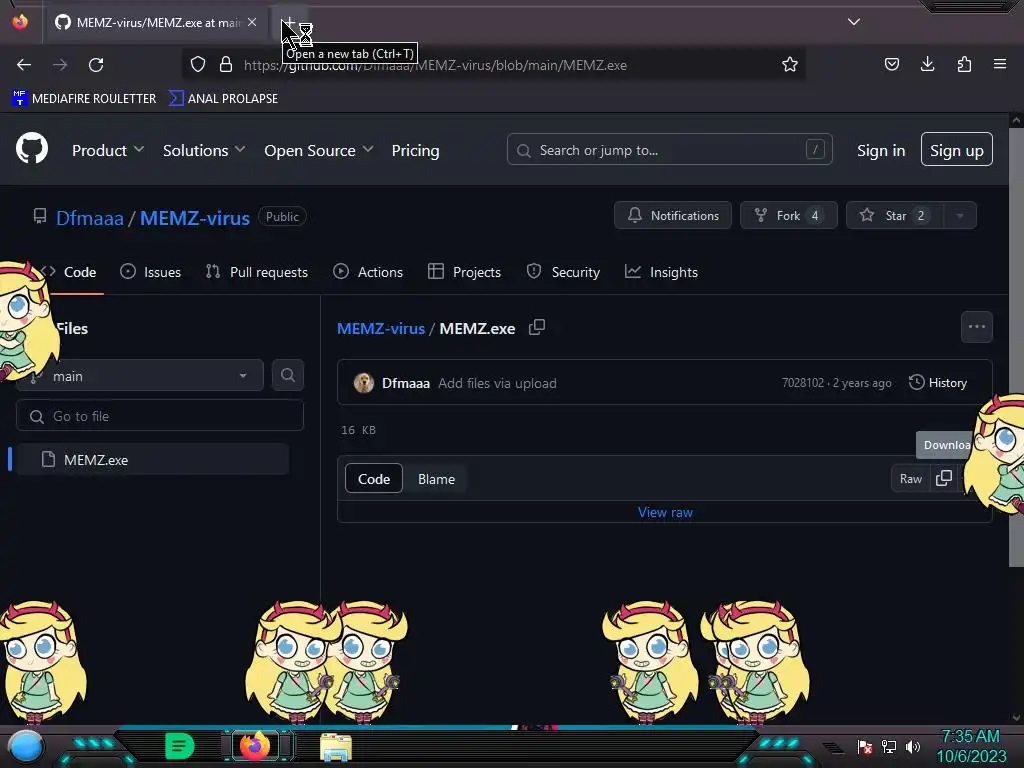Open the Dfmaaa owner link
Screen dimensions: 1024x768
point(89,217)
